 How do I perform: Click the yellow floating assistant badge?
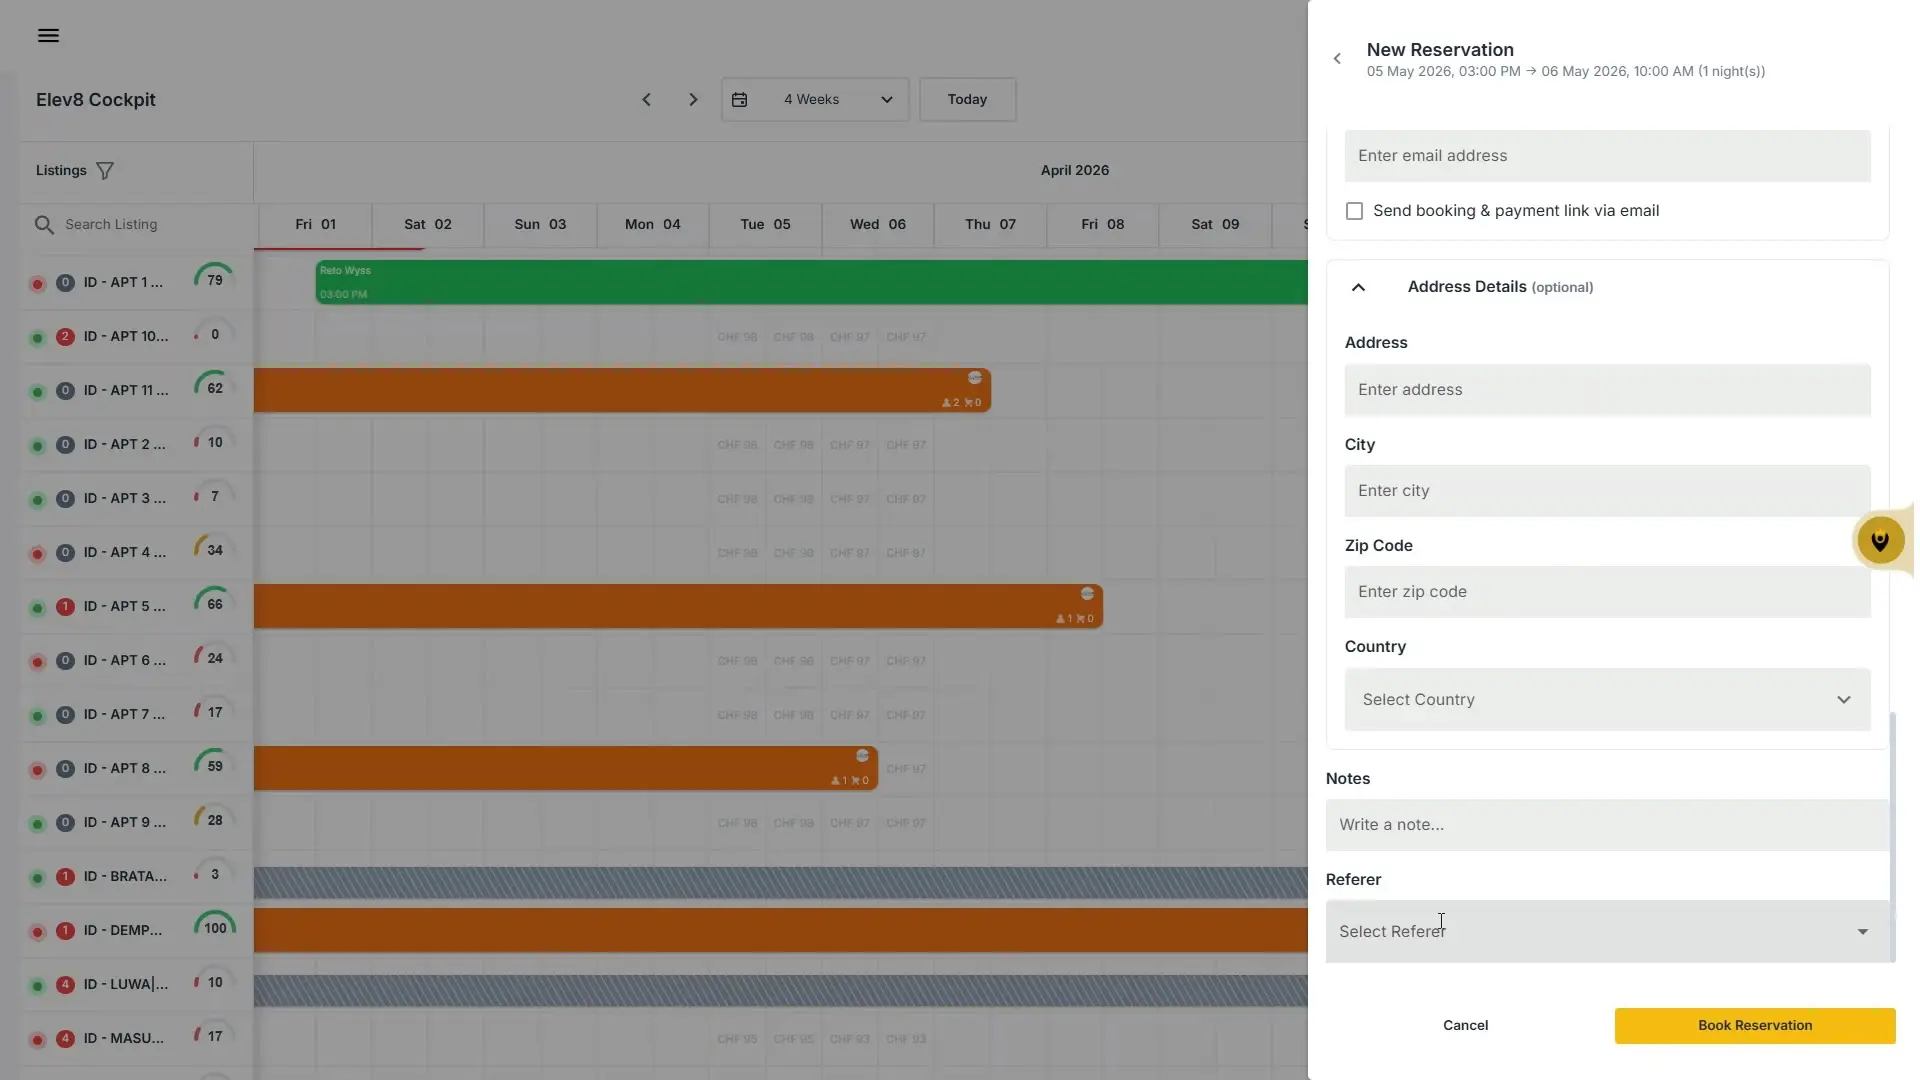(1880, 541)
